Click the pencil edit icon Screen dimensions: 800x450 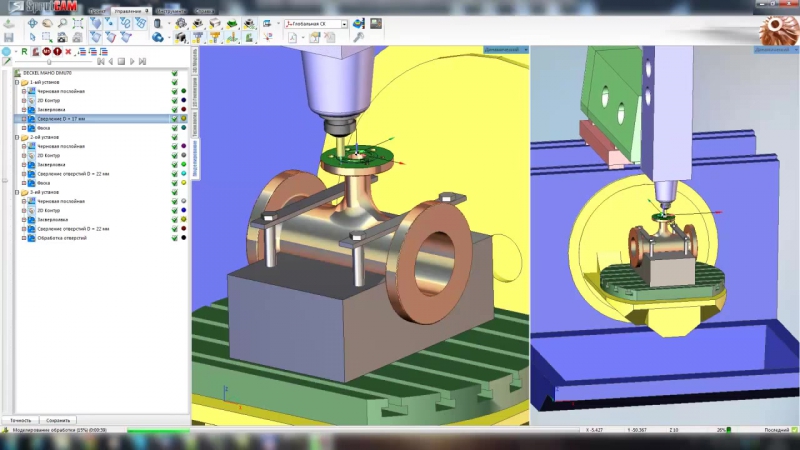point(6,61)
